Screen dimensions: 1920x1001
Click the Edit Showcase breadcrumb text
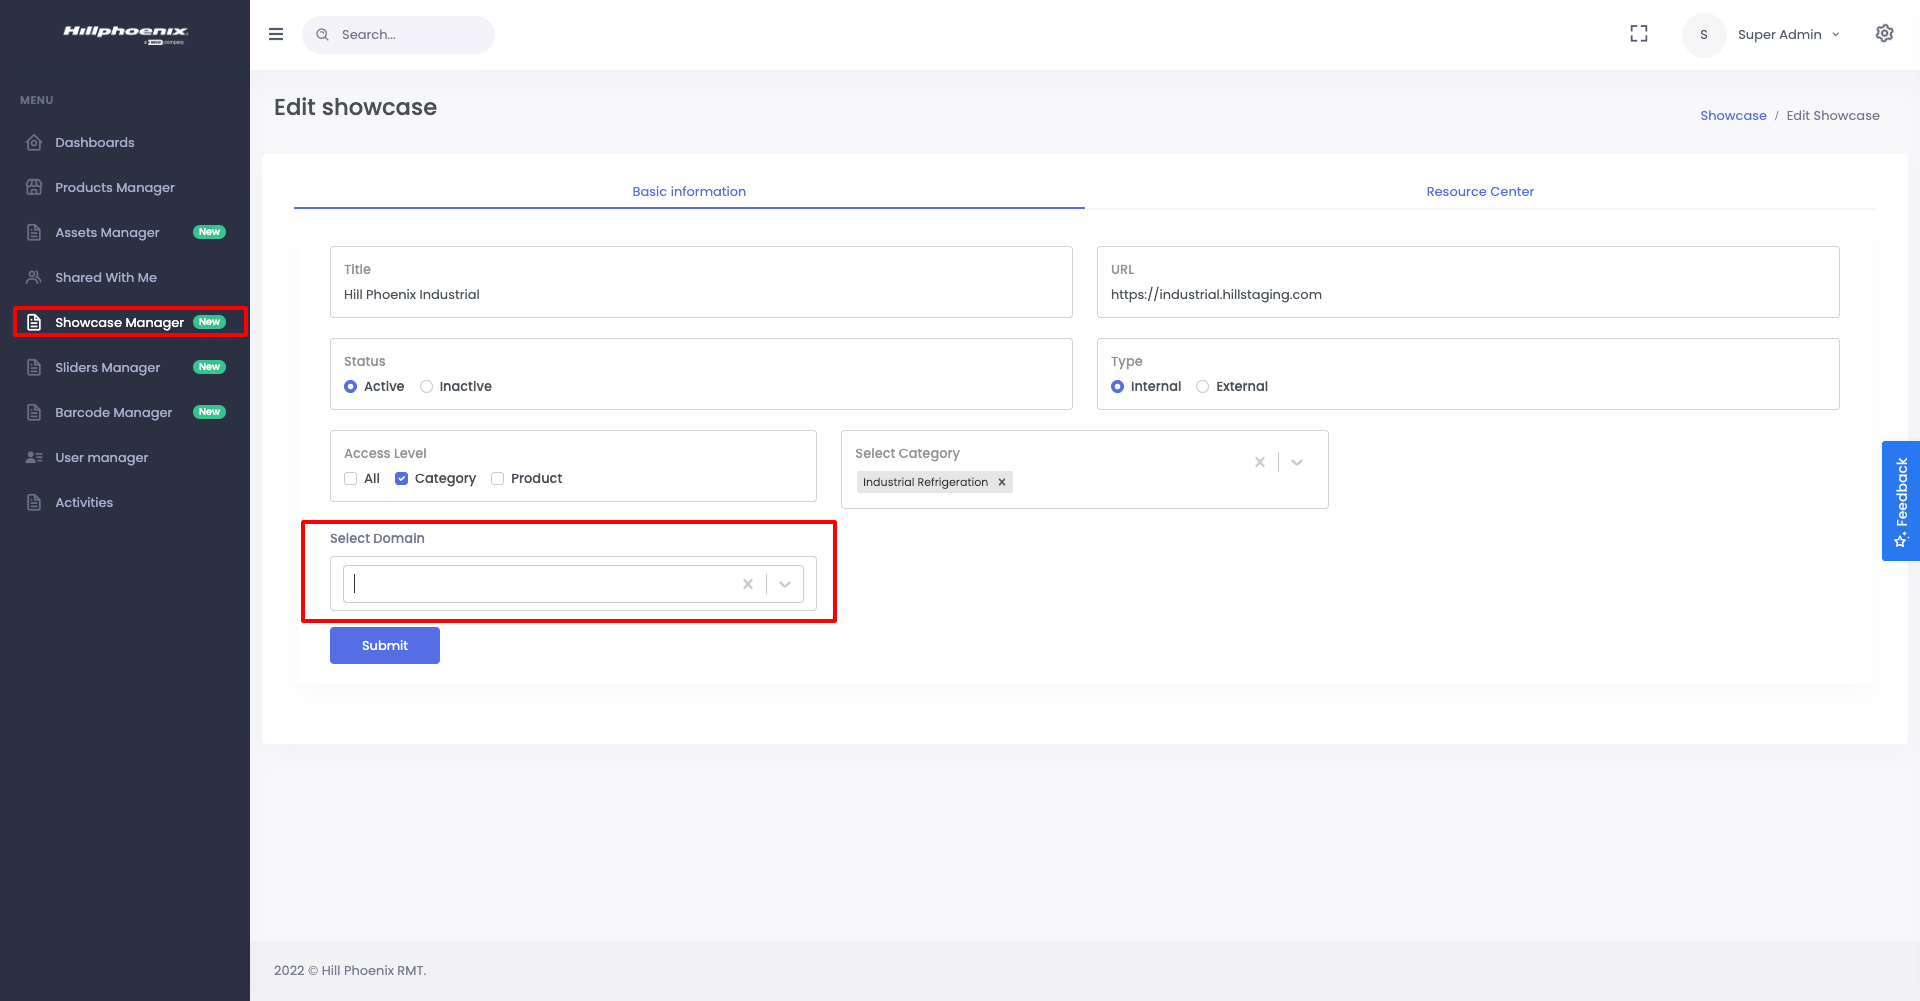click(1833, 115)
